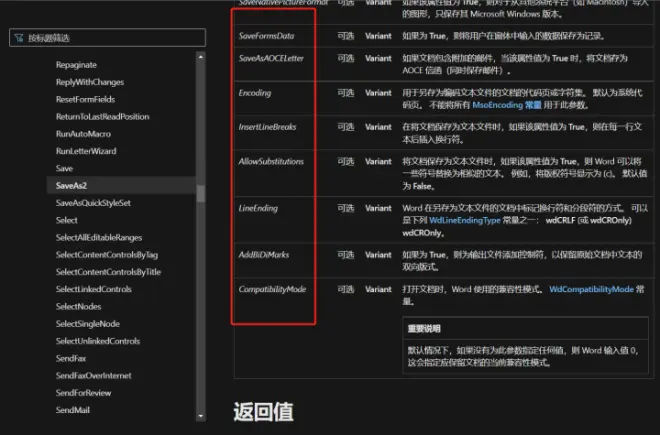Click the sidebar scrollbar up arrow

click(201, 57)
